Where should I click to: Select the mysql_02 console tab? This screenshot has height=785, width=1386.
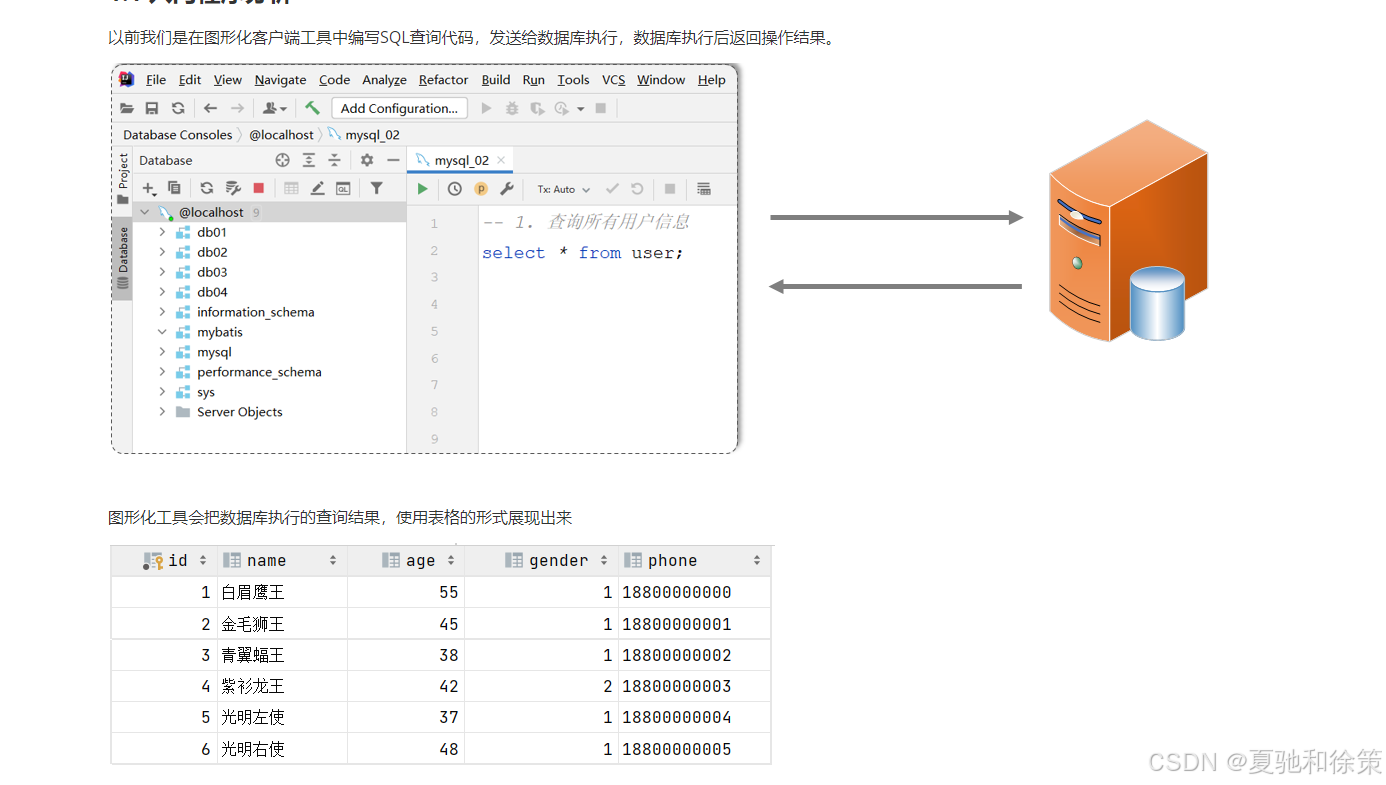pyautogui.click(x=460, y=159)
